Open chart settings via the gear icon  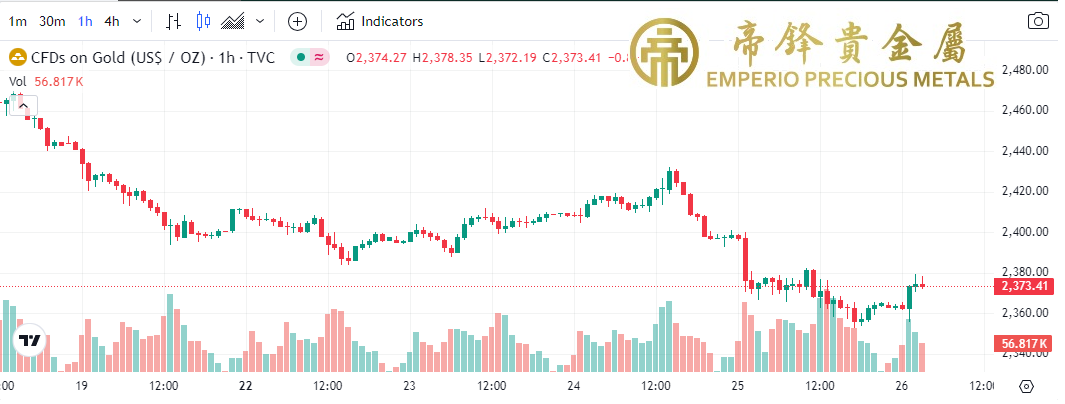[1027, 386]
